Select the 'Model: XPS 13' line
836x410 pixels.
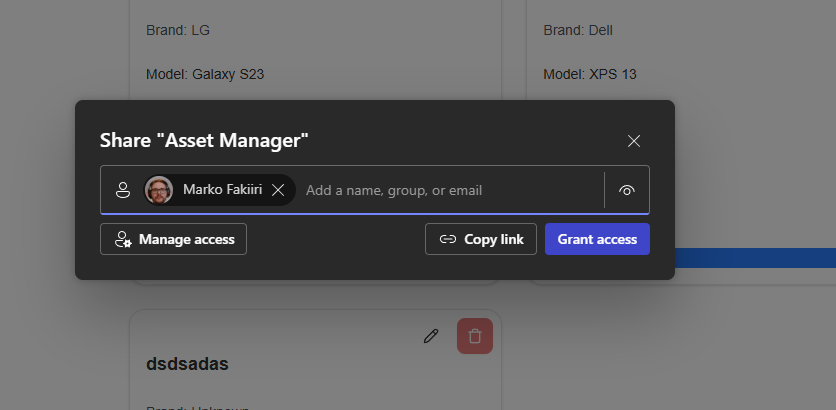click(590, 74)
